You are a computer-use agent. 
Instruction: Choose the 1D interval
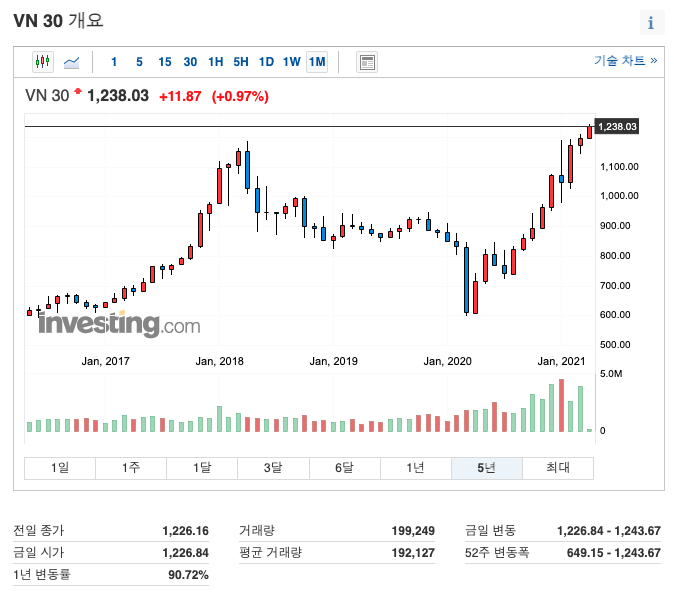pos(266,62)
